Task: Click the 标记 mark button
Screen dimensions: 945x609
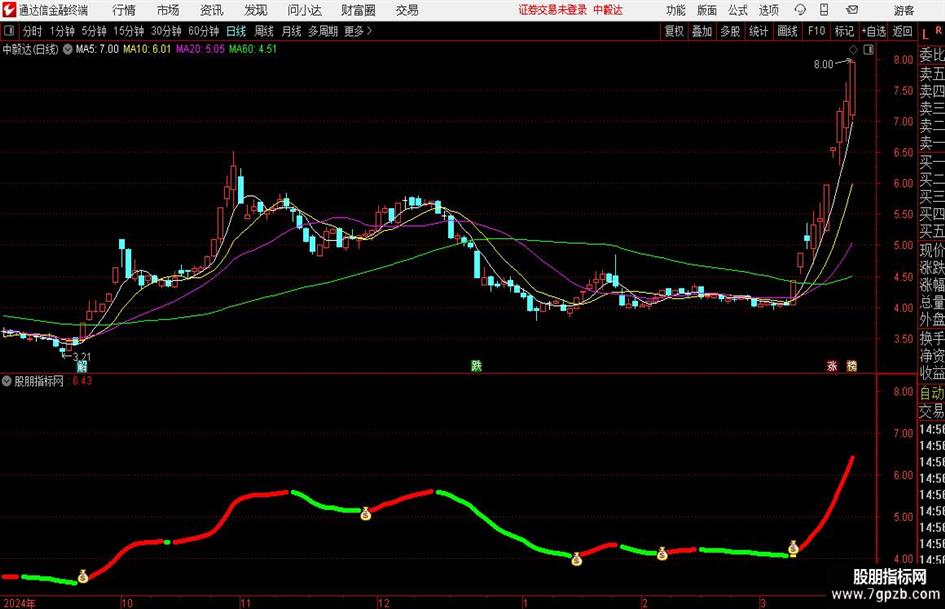Action: coord(844,31)
